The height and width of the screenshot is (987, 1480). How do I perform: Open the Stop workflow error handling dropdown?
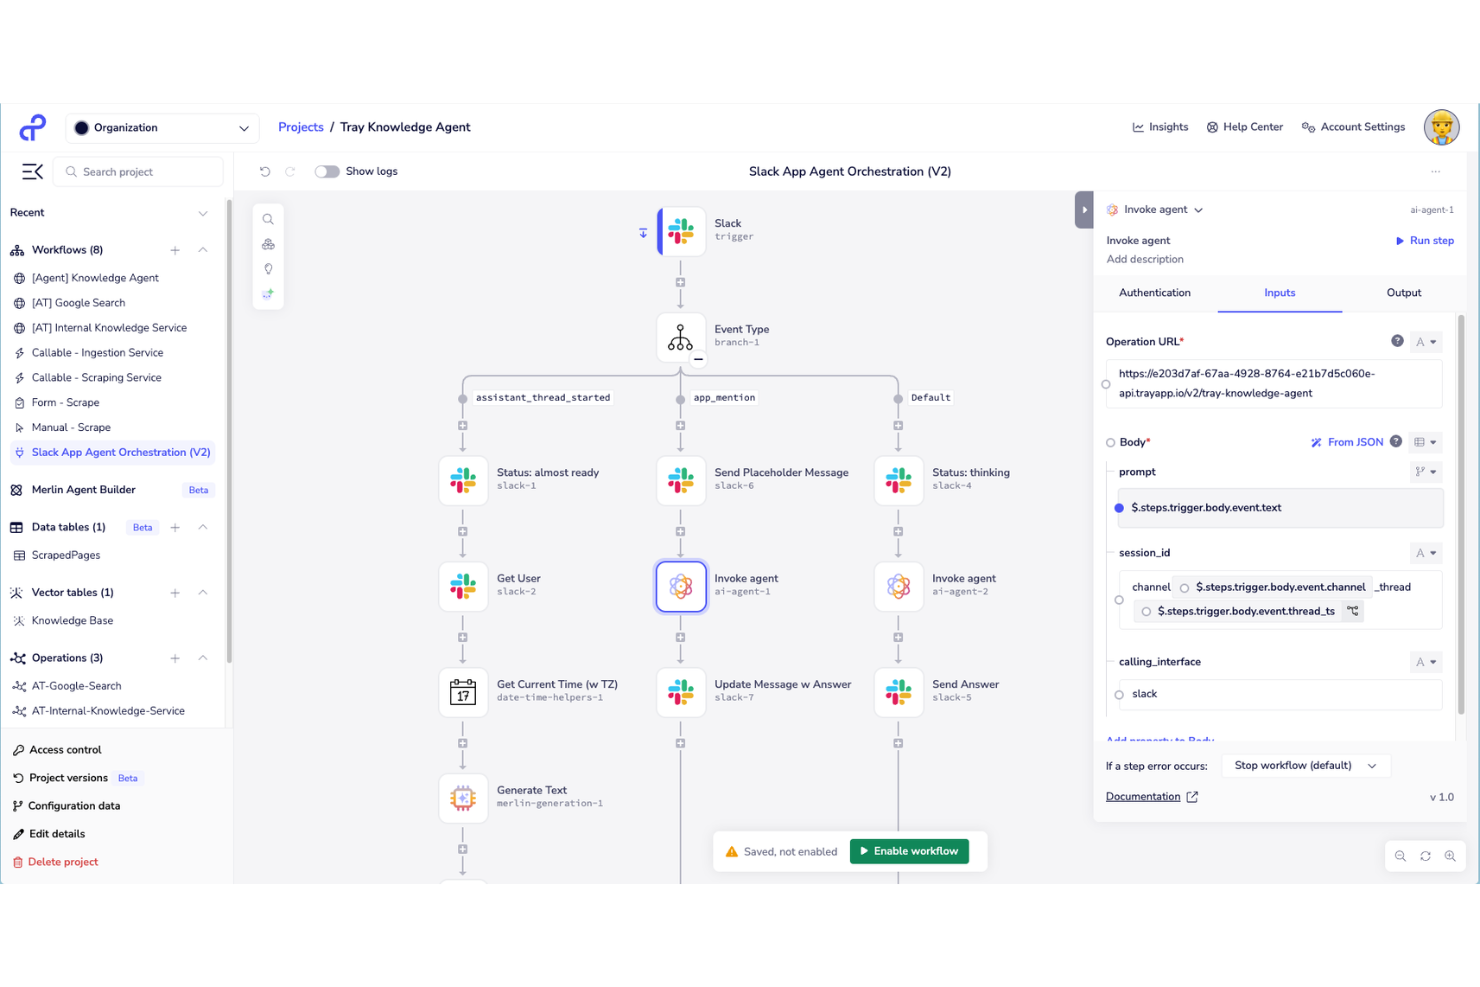click(x=1306, y=766)
